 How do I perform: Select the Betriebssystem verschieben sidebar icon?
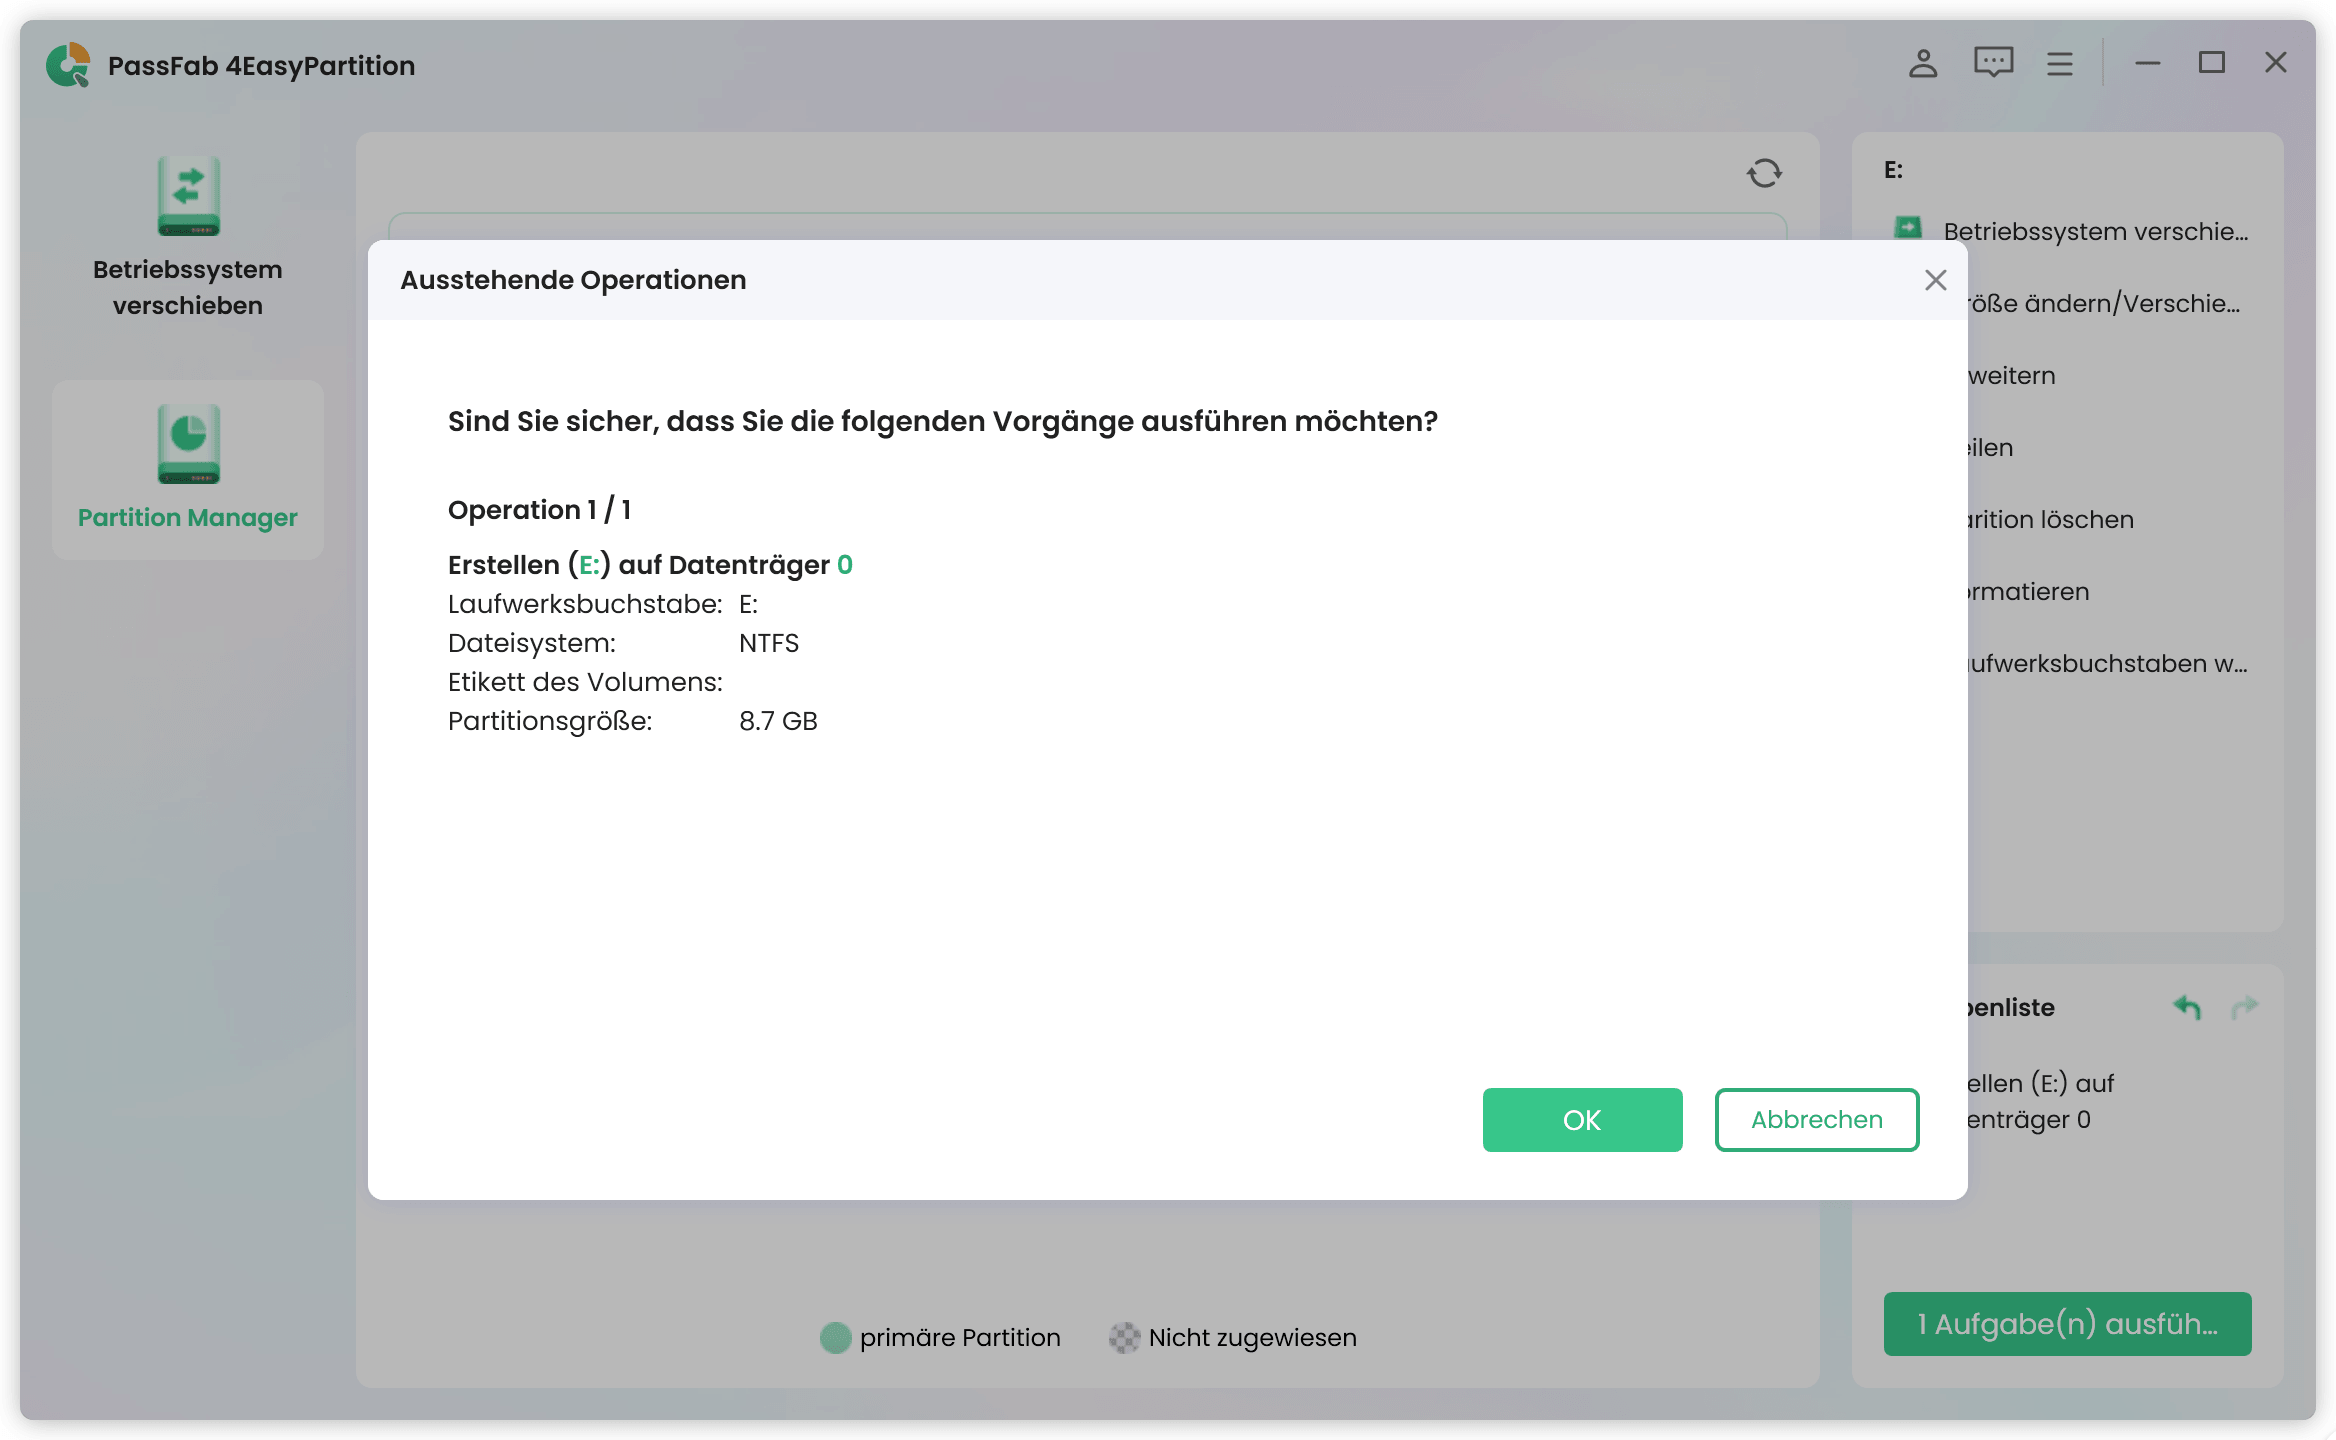[x=188, y=196]
